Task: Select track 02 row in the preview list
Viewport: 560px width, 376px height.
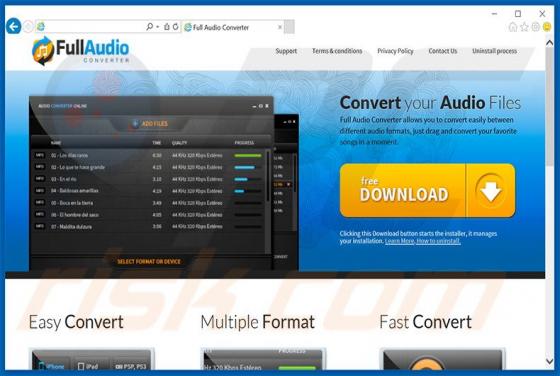Action: tap(149, 167)
